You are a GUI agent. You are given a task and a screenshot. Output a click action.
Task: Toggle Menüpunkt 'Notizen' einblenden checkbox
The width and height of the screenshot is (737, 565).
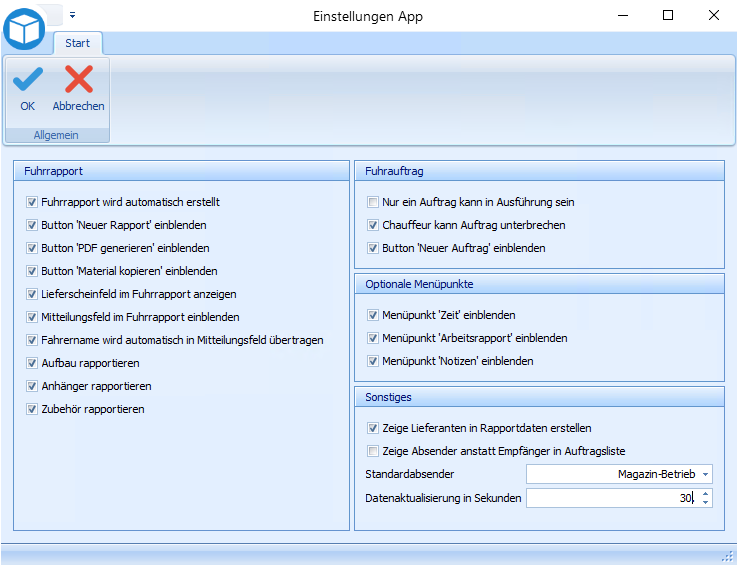[373, 361]
